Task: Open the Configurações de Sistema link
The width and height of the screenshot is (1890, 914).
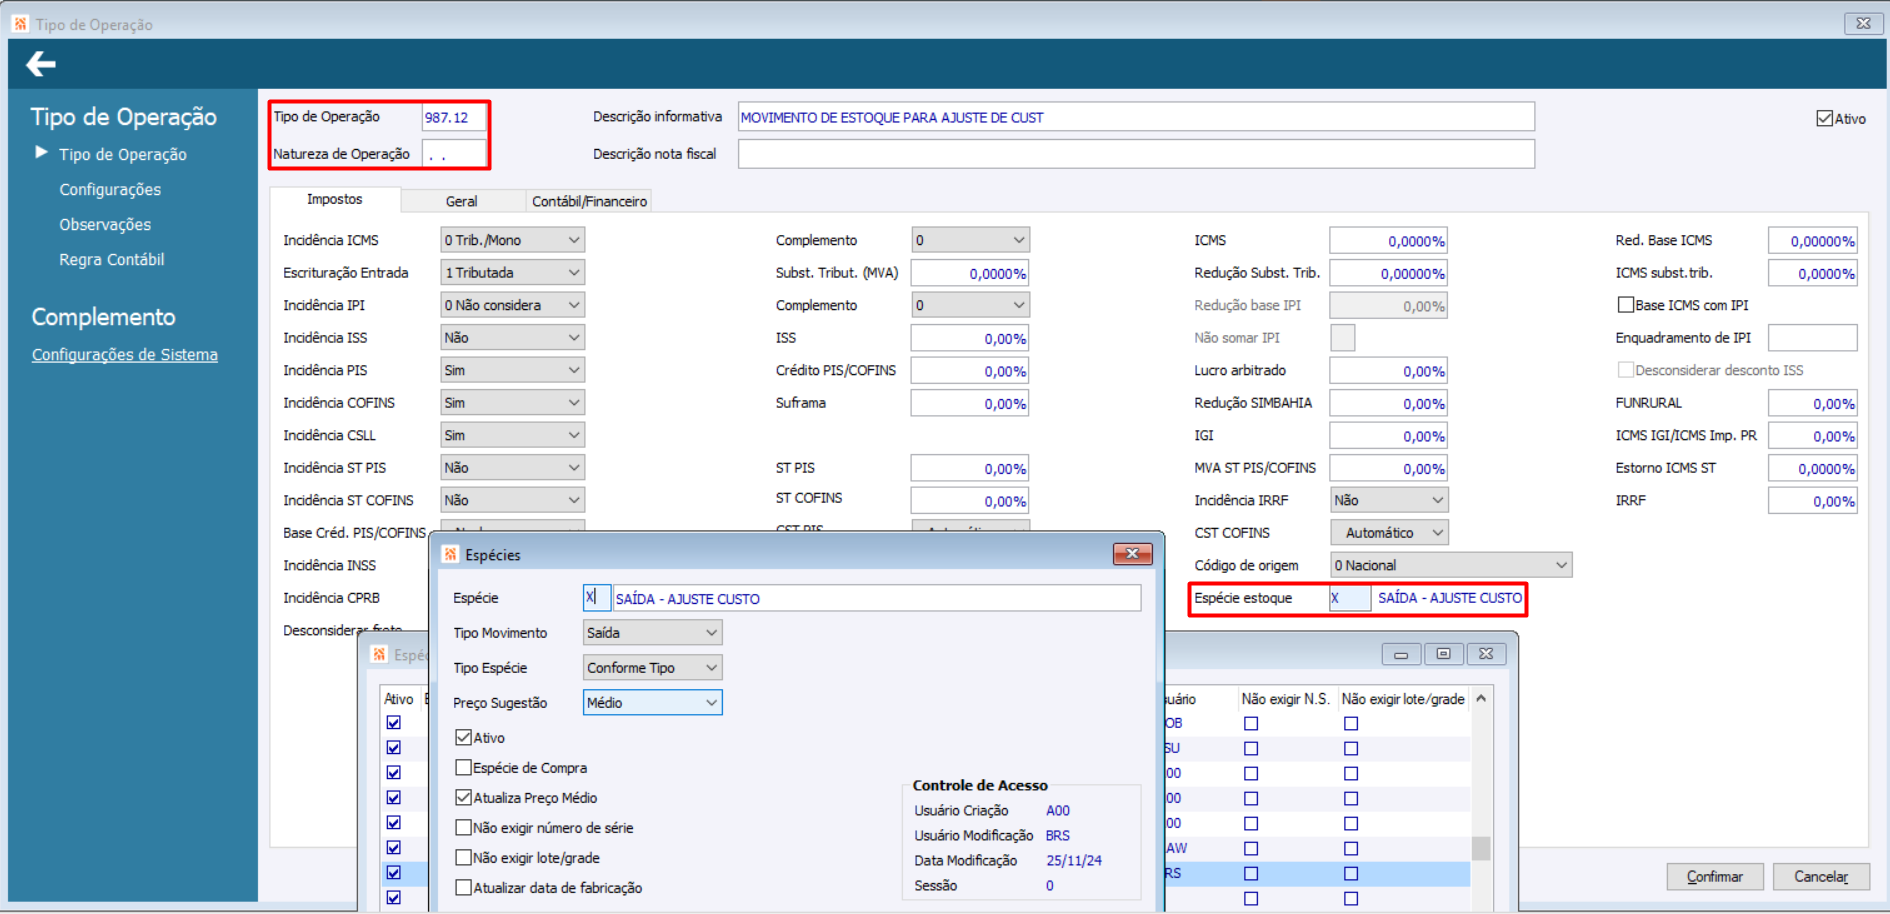Action: (x=125, y=355)
